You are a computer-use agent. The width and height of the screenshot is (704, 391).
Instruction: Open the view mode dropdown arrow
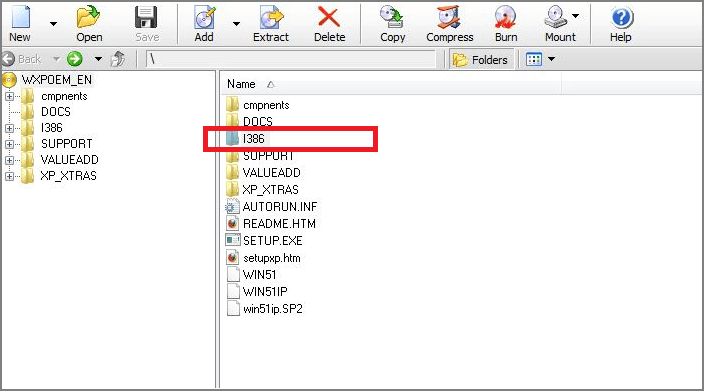552,59
